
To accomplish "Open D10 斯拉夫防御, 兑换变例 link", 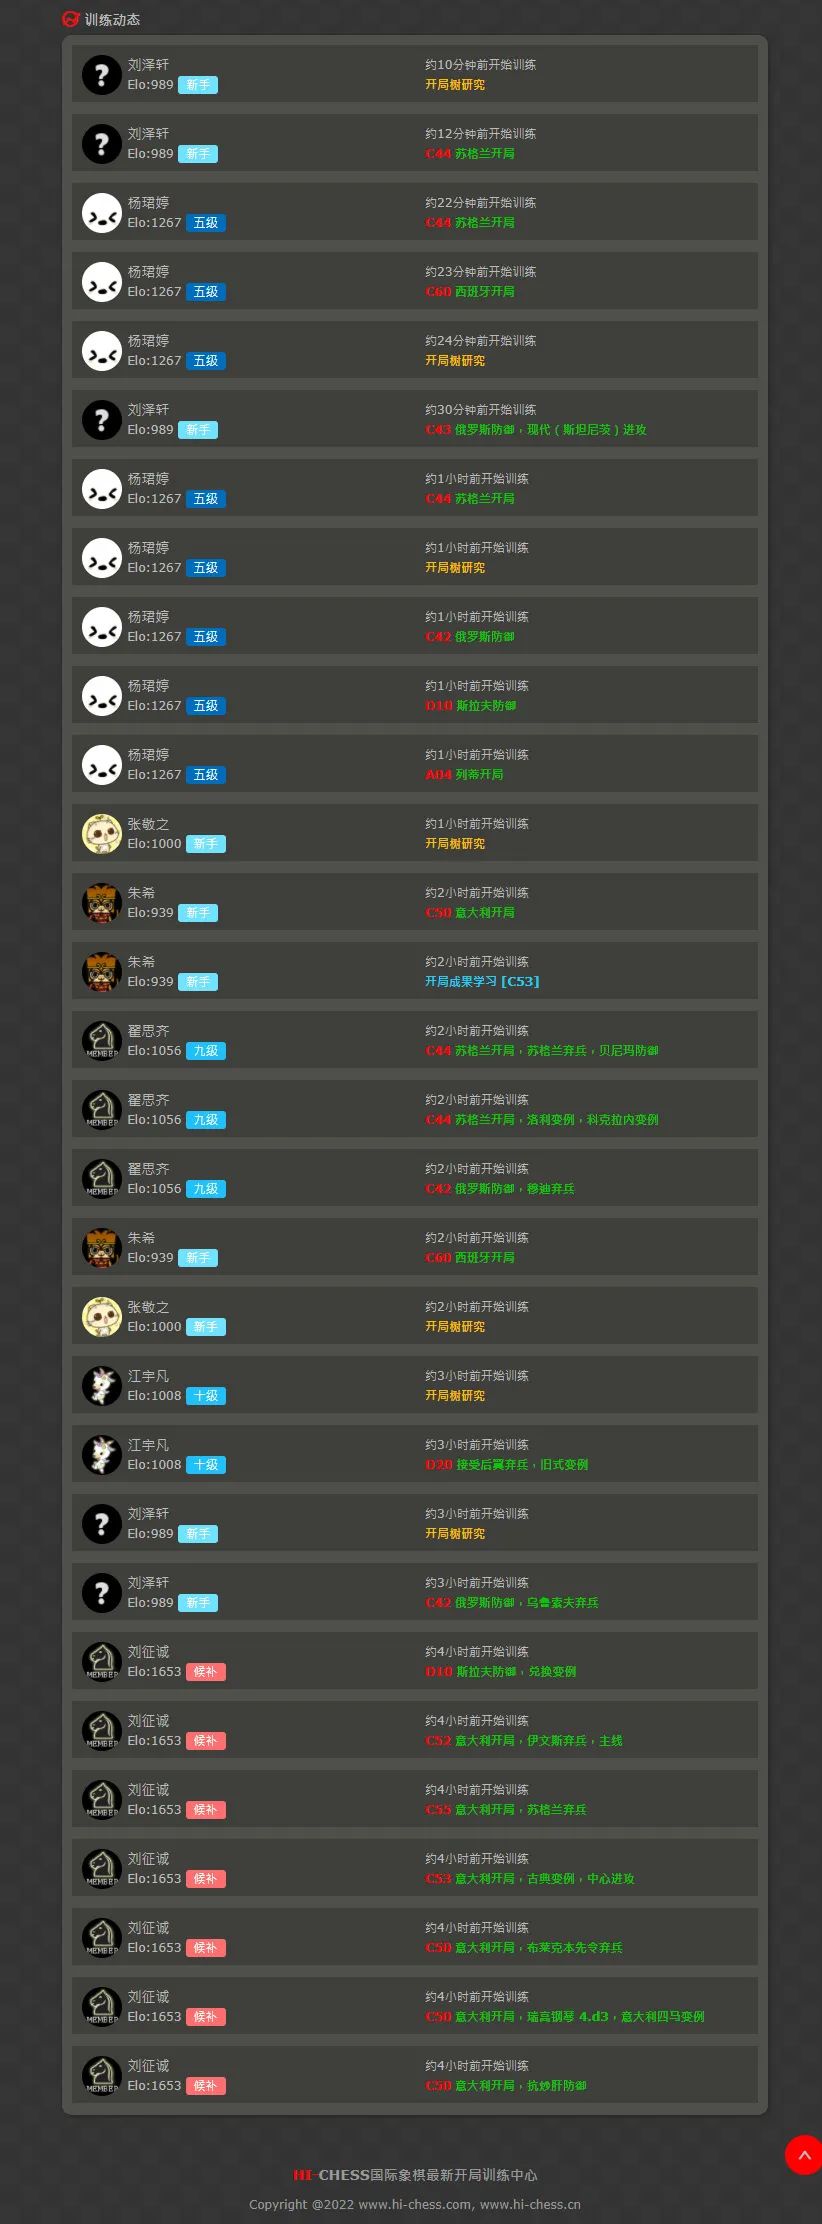I will 500,1672.
